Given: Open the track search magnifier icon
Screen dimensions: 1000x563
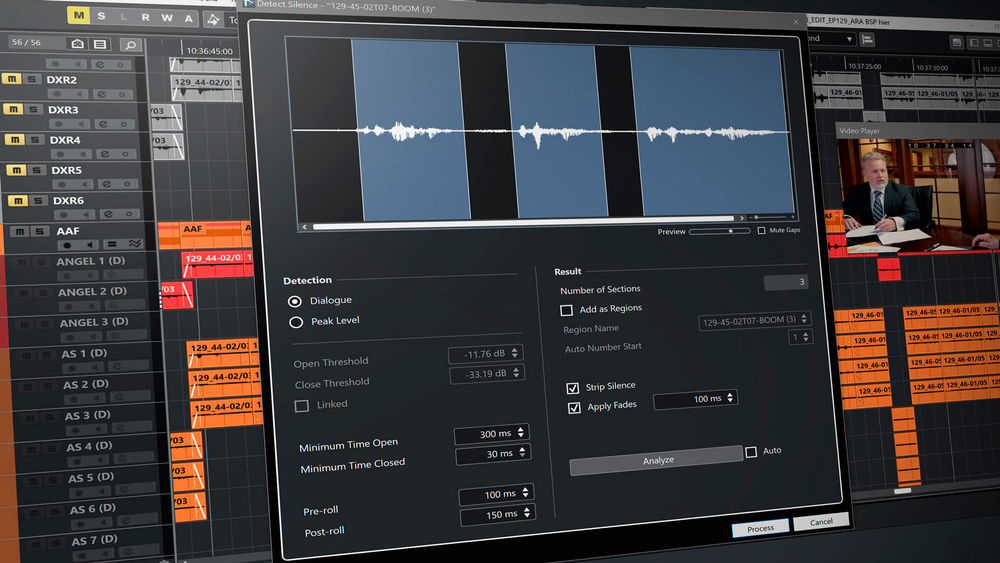Looking at the screenshot, I should pyautogui.click(x=129, y=44).
